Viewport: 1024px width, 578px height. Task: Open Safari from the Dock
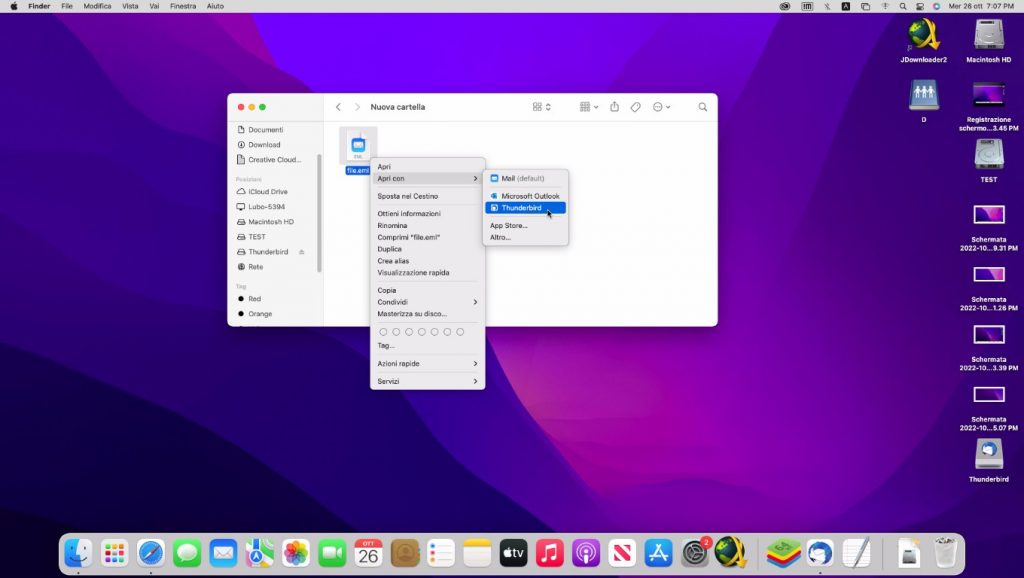point(151,552)
